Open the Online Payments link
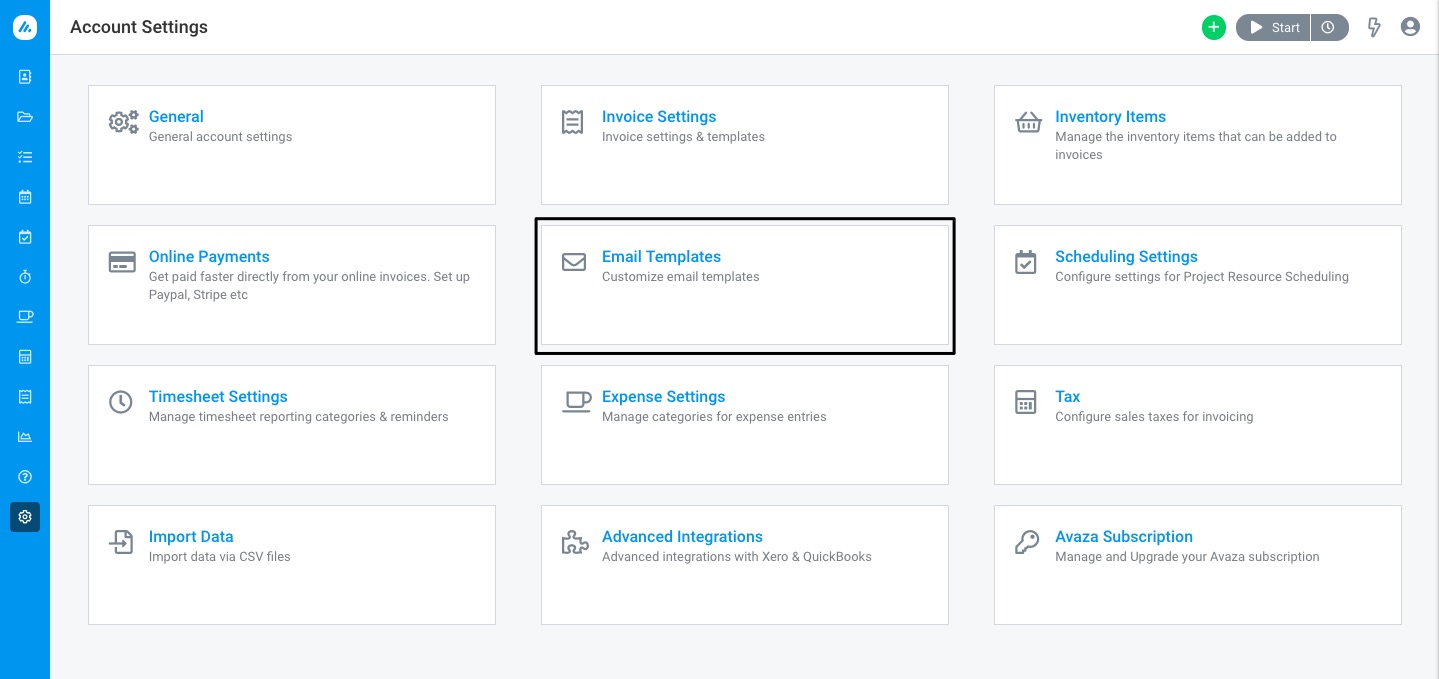The height and width of the screenshot is (679, 1439). tap(209, 257)
